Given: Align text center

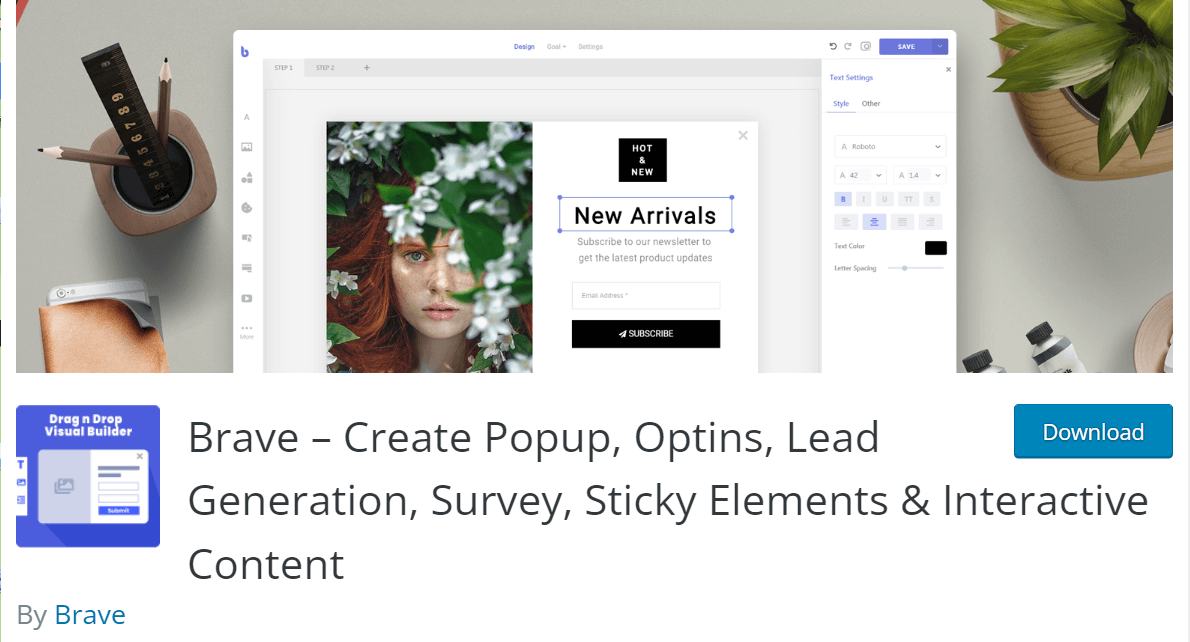Looking at the screenshot, I should 874,222.
